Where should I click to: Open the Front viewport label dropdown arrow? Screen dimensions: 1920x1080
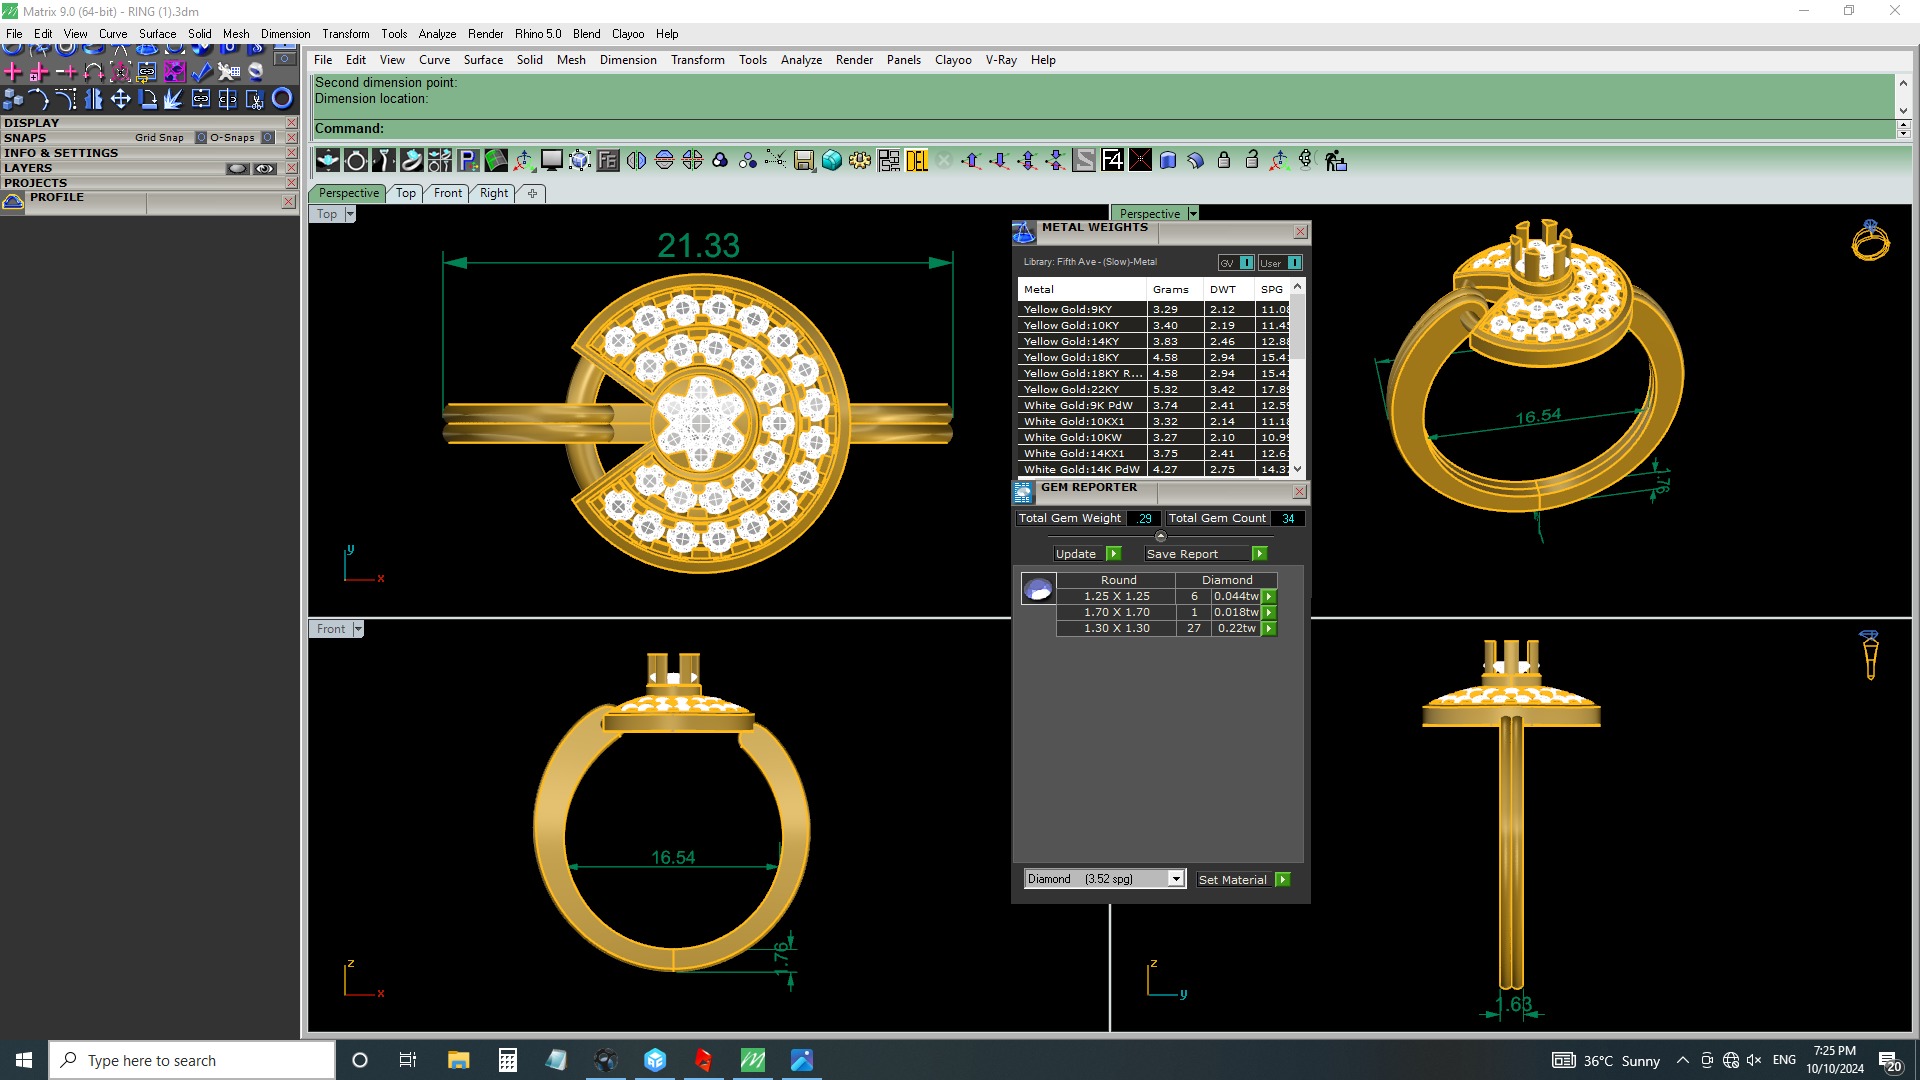pyautogui.click(x=358, y=629)
